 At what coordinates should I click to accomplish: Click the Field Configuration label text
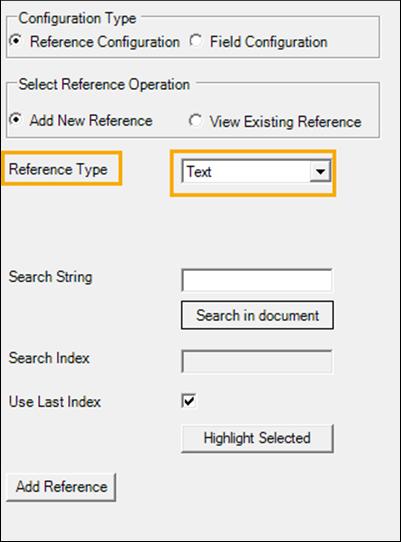pos(269,42)
